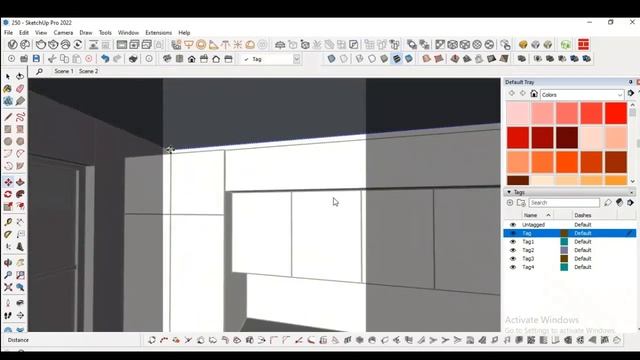Image resolution: width=640 pixels, height=360 pixels.
Task: Click the green cube extension icon
Action: [565, 44]
